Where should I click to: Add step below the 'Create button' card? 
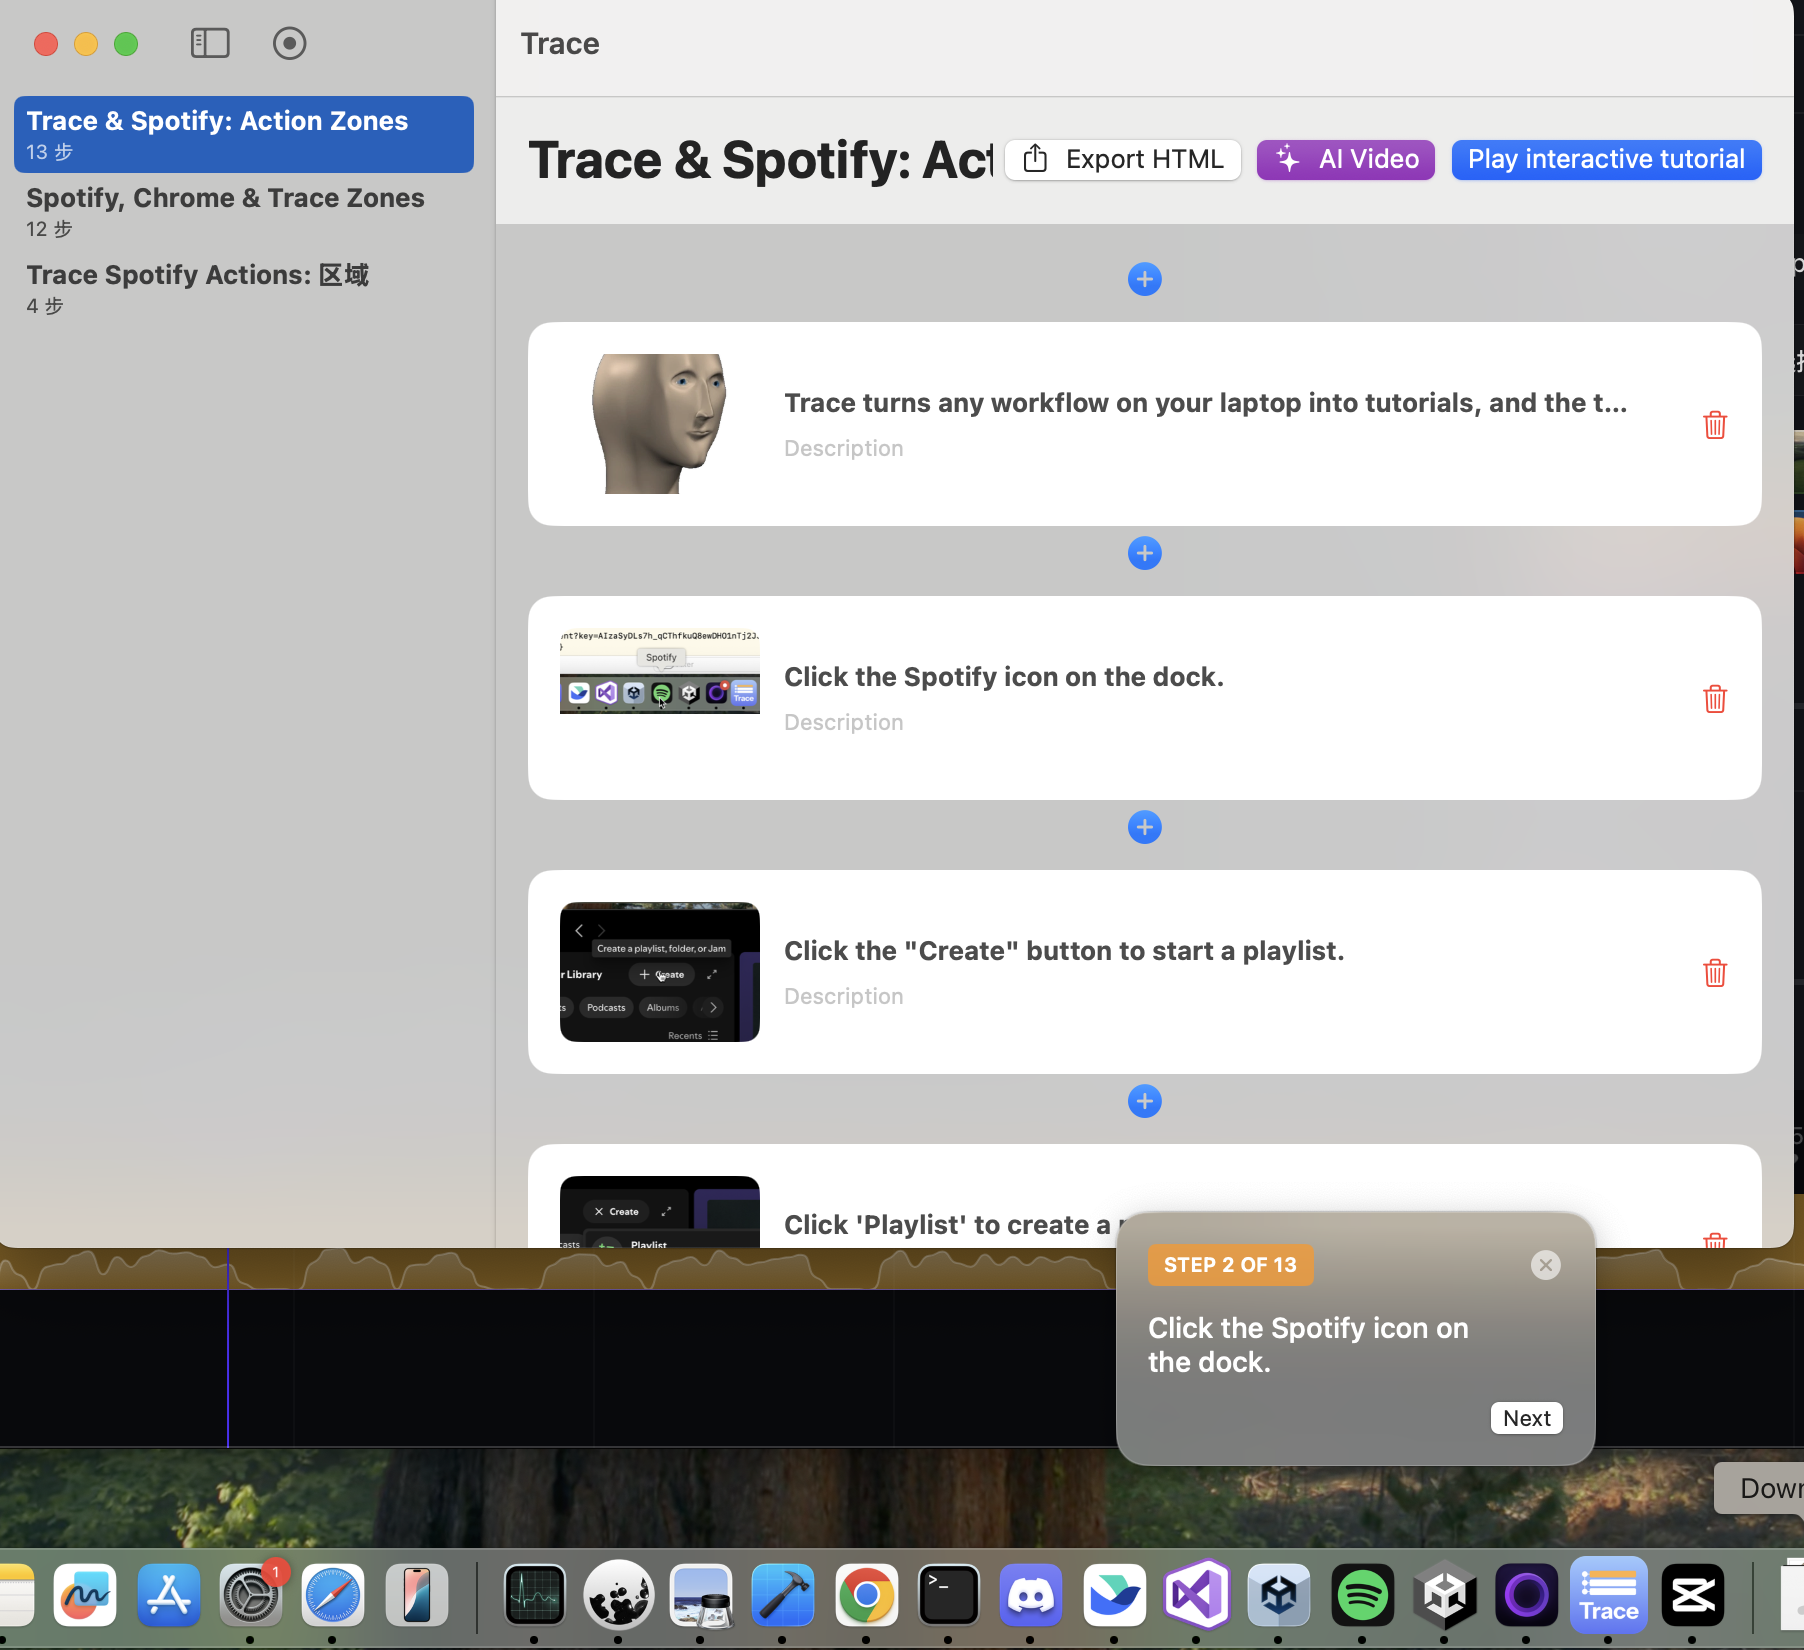pyautogui.click(x=1144, y=1101)
